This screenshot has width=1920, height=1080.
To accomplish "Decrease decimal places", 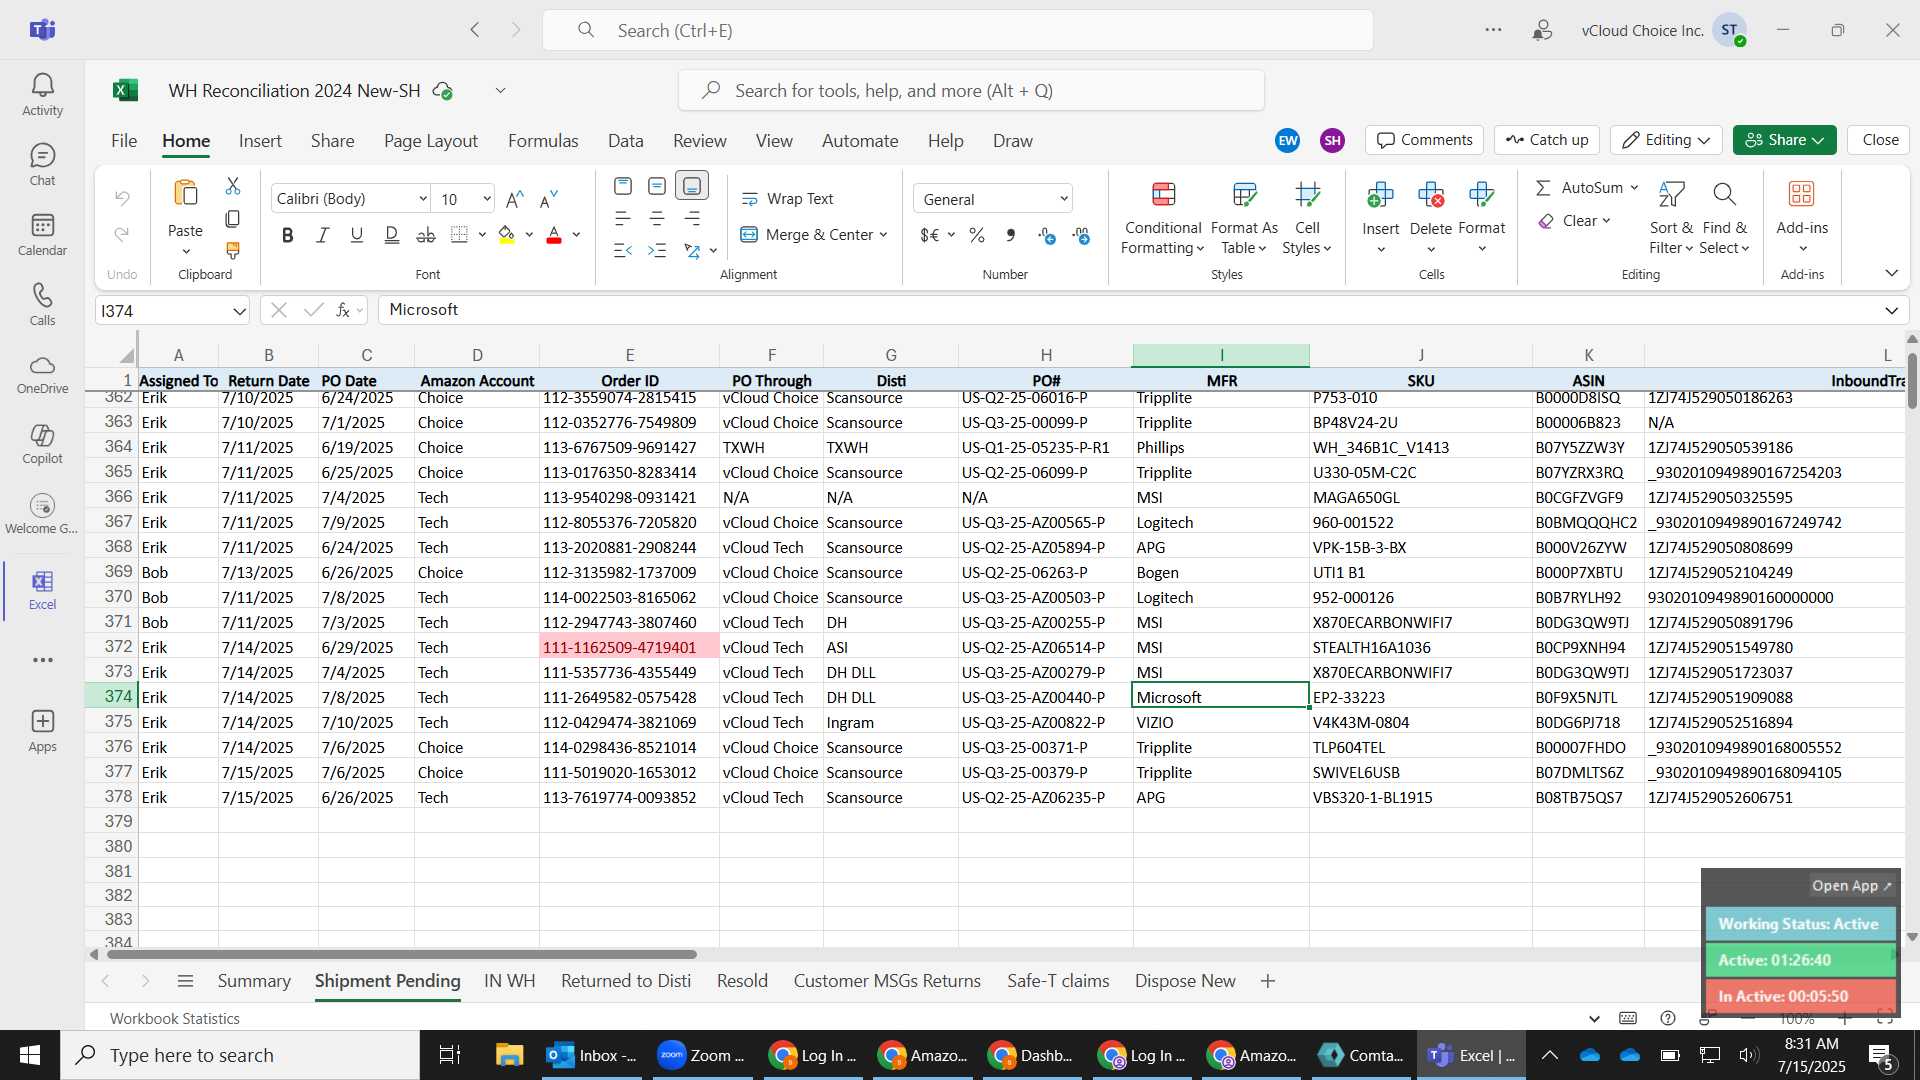I will 1081,235.
